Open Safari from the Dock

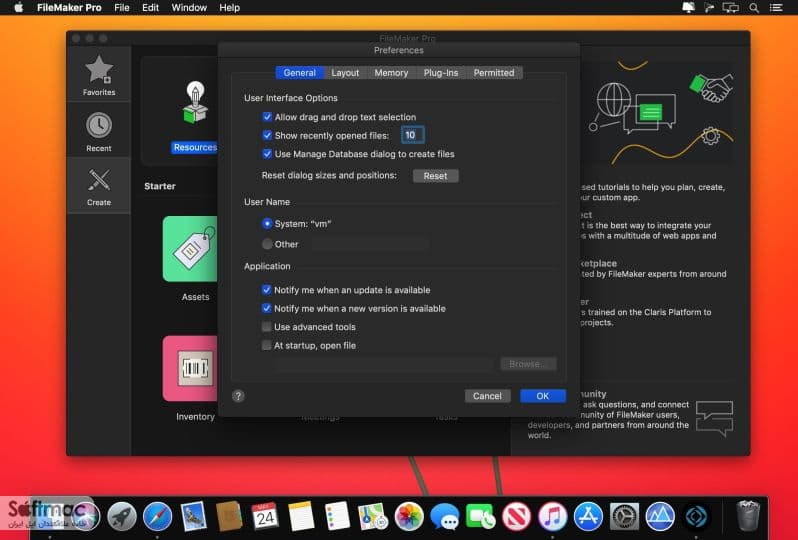tap(157, 516)
